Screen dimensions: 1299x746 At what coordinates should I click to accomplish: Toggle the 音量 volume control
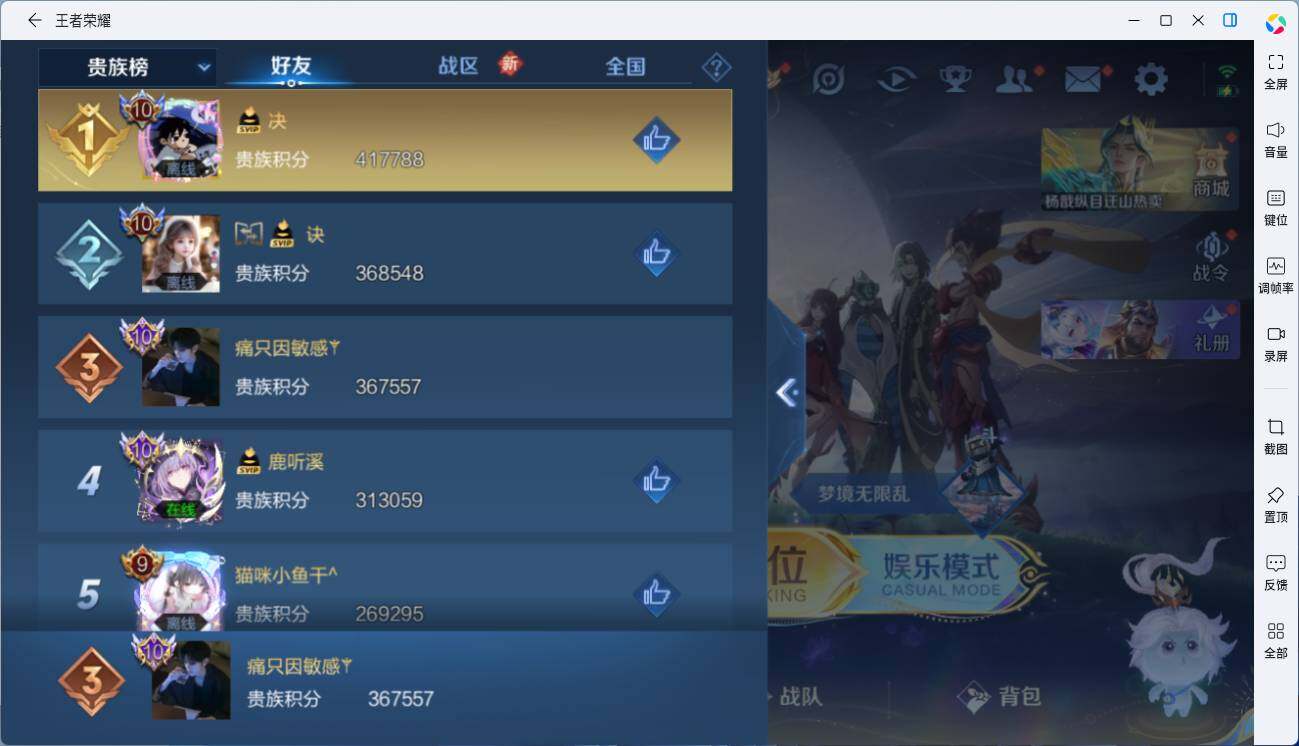point(1275,140)
